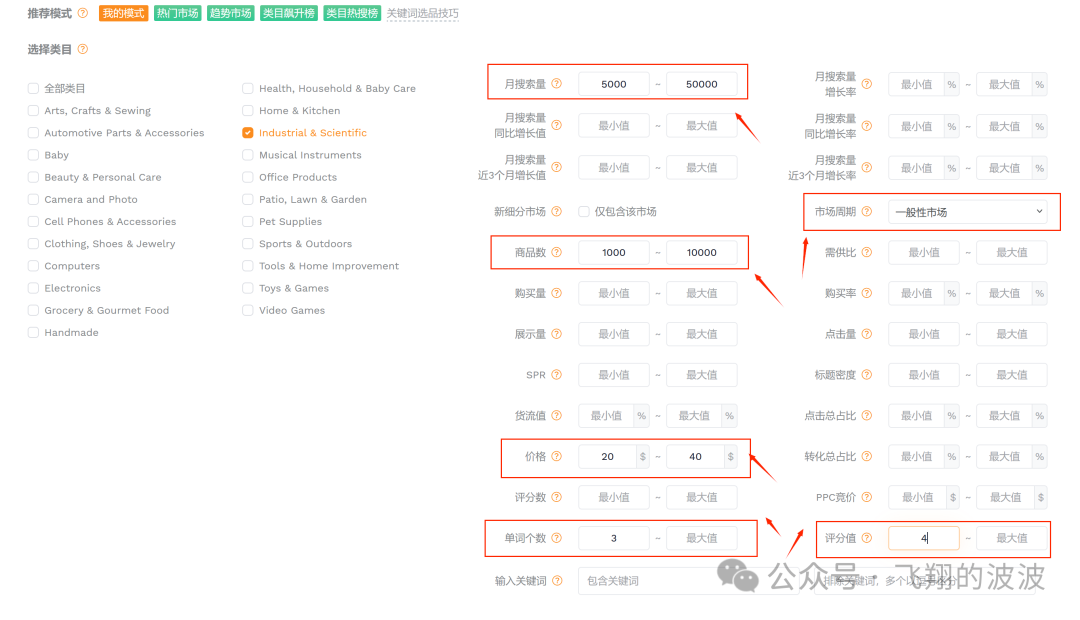Viewport: 1080px width, 620px height.
Task: Click help icon beside 选择类目
Action: pyautogui.click(x=83, y=49)
